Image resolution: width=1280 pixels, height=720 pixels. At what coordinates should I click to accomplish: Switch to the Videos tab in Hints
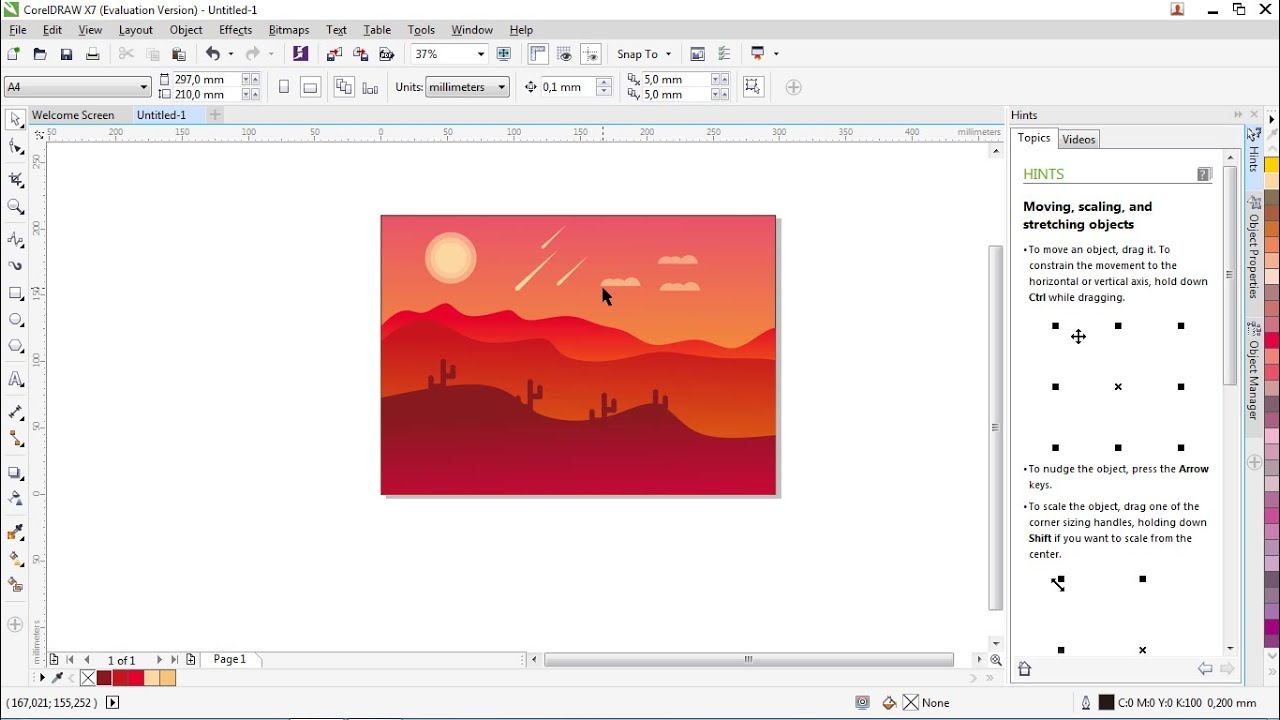(1078, 139)
